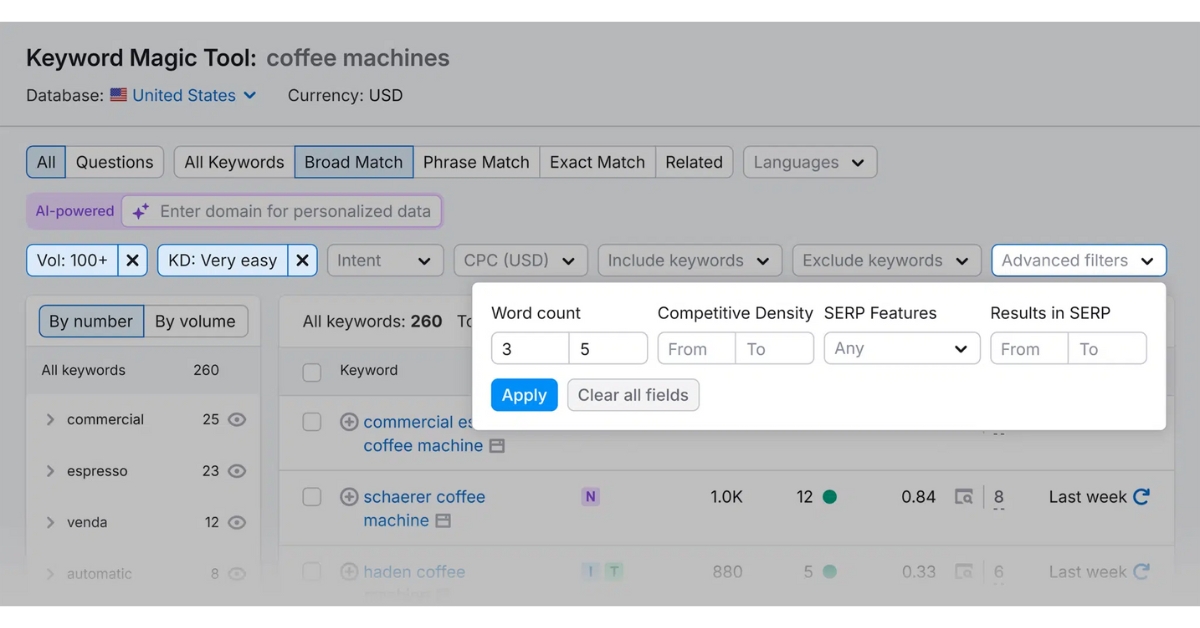Click the plus icon beside haden coffee

[349, 572]
